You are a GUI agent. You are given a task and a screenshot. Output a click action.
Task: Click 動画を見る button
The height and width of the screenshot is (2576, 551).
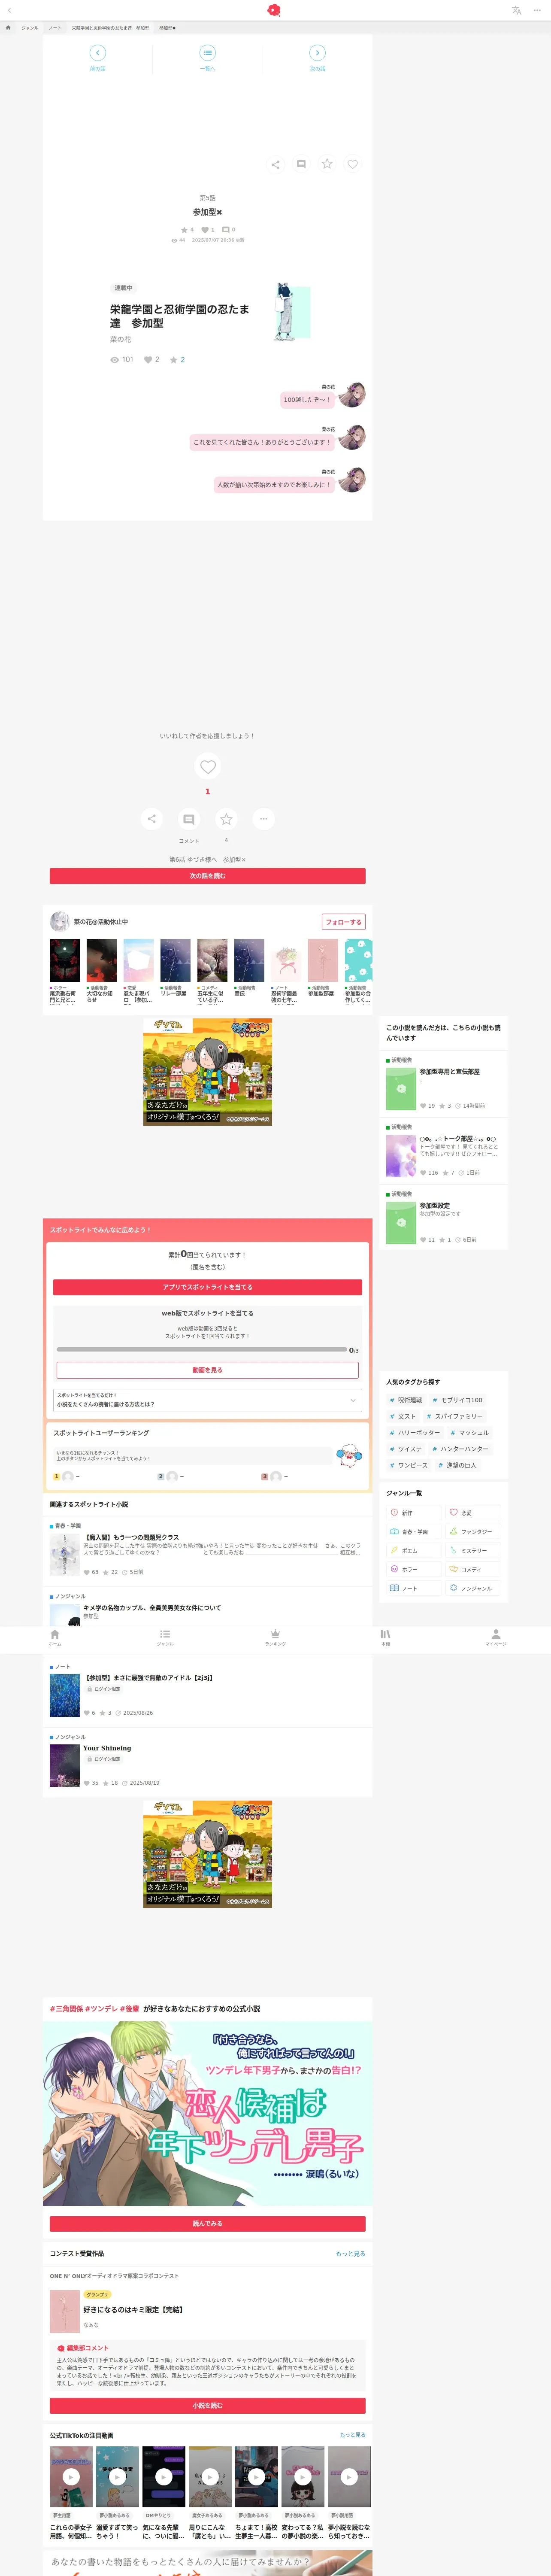pos(207,1370)
